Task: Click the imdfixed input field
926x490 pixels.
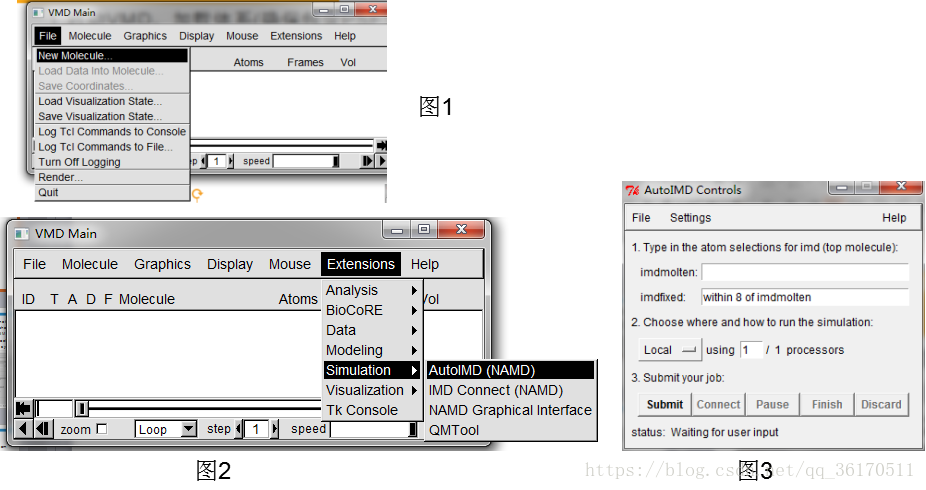Action: pyautogui.click(x=805, y=298)
